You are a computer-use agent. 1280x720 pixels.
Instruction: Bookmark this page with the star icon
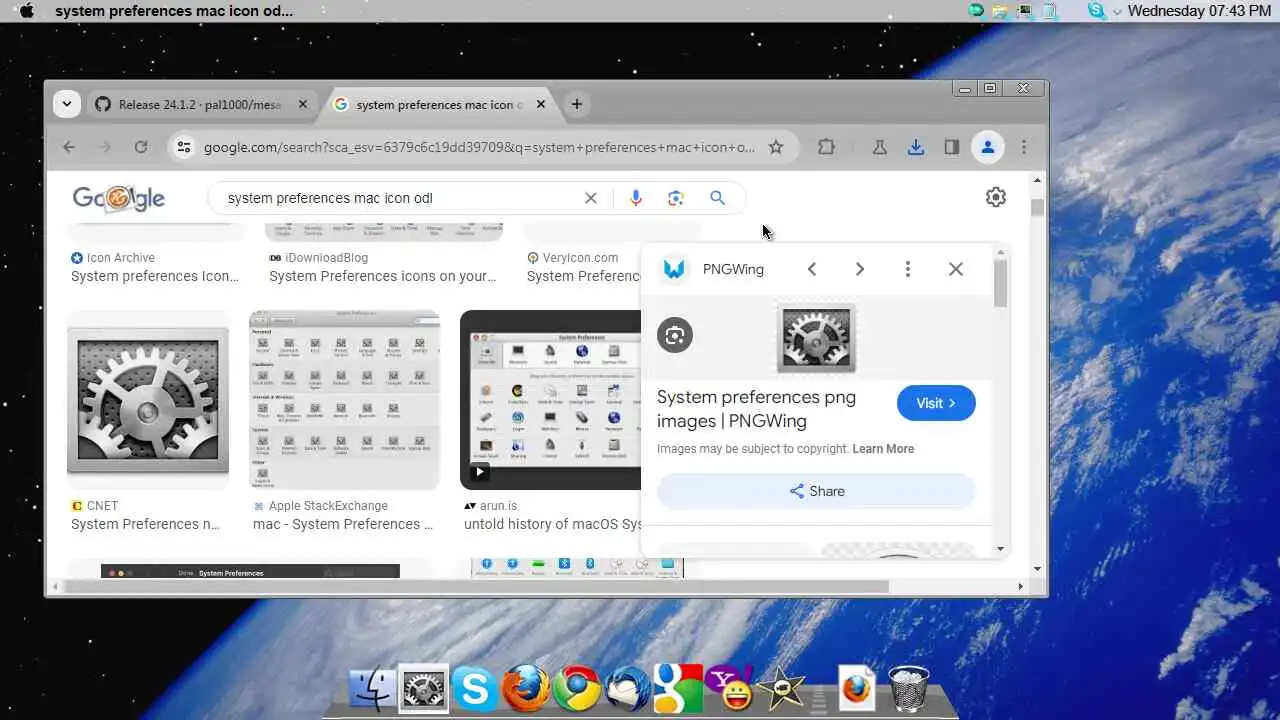[x=776, y=147]
